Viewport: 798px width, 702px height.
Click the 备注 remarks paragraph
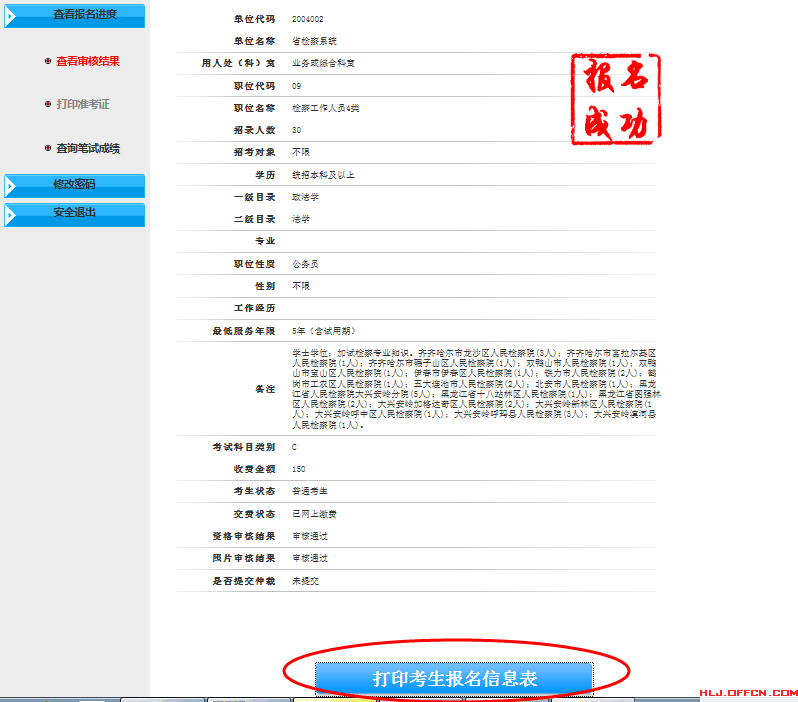pyautogui.click(x=476, y=389)
